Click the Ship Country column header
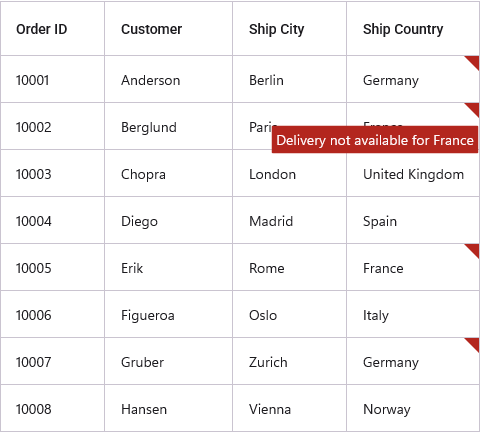The image size is (480, 432). pos(413,29)
